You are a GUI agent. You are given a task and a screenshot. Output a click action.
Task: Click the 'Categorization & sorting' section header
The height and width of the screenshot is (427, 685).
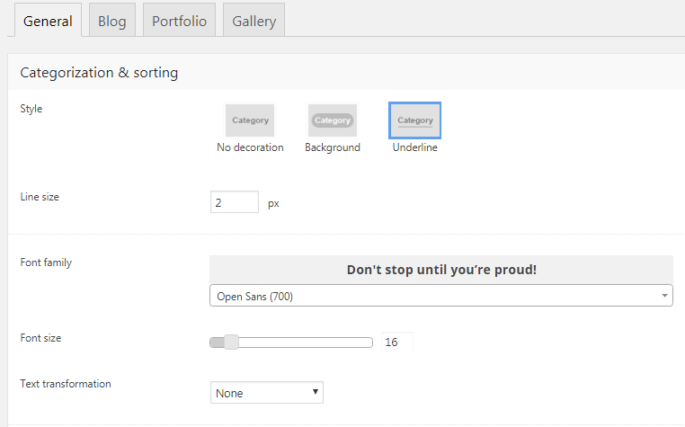pos(99,72)
